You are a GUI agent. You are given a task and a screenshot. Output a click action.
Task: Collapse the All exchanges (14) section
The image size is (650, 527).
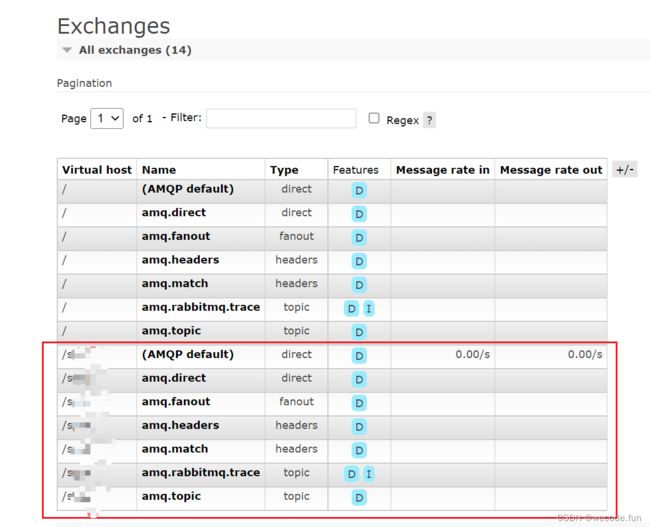(x=127, y=50)
